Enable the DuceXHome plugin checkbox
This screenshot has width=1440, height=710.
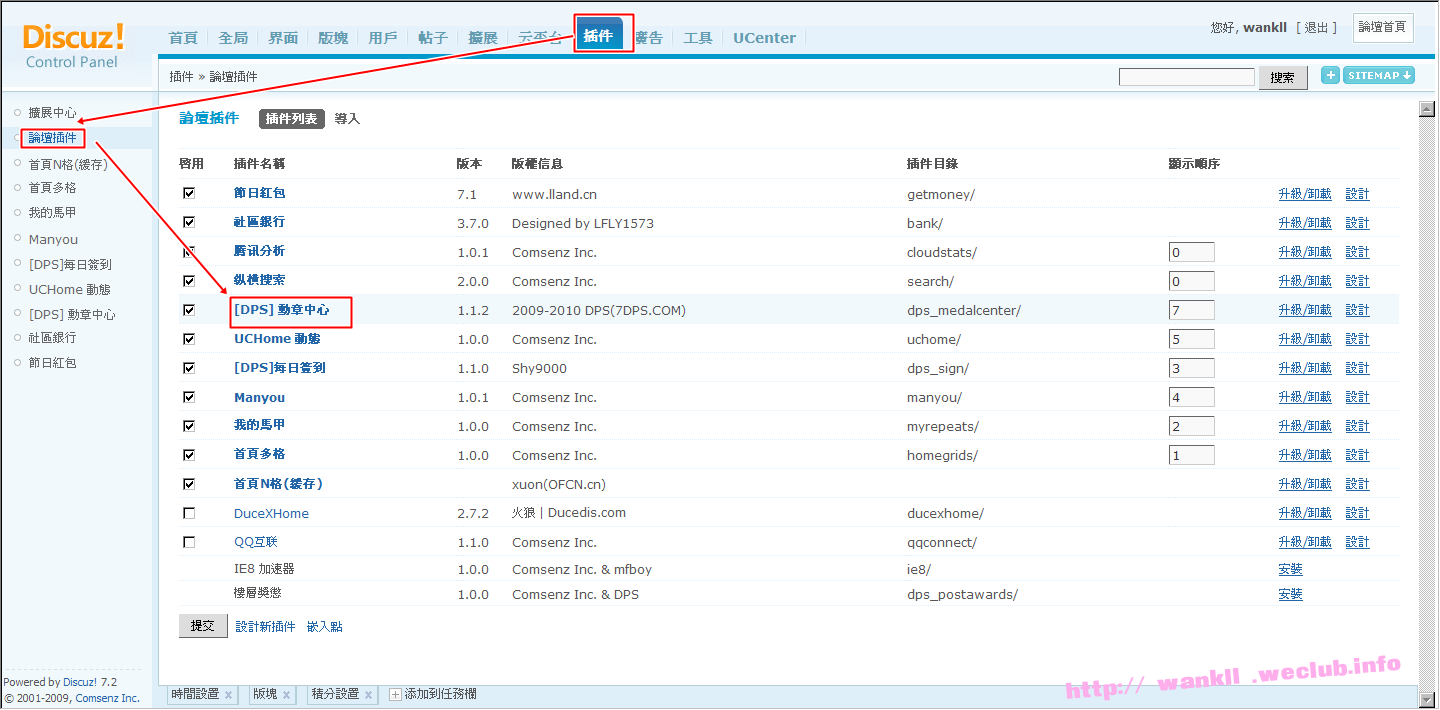coord(189,513)
